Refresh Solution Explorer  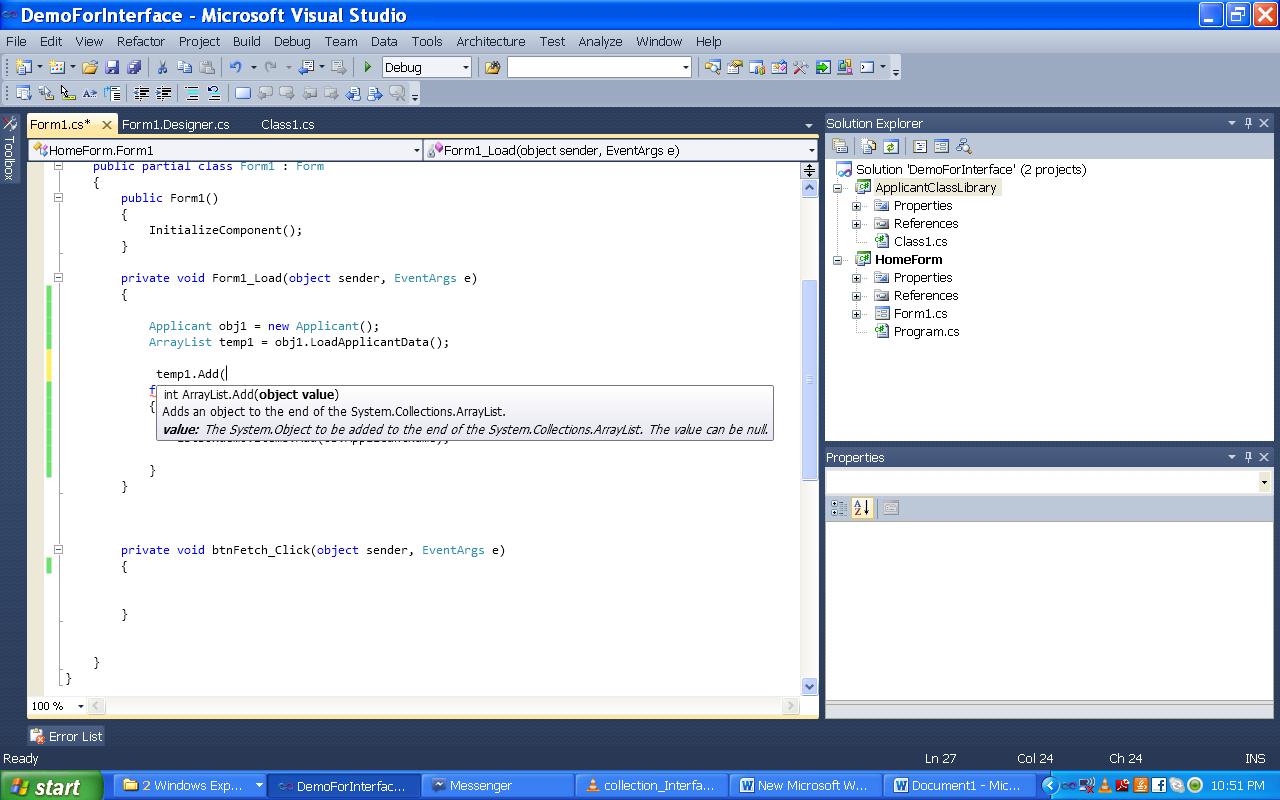coord(890,146)
